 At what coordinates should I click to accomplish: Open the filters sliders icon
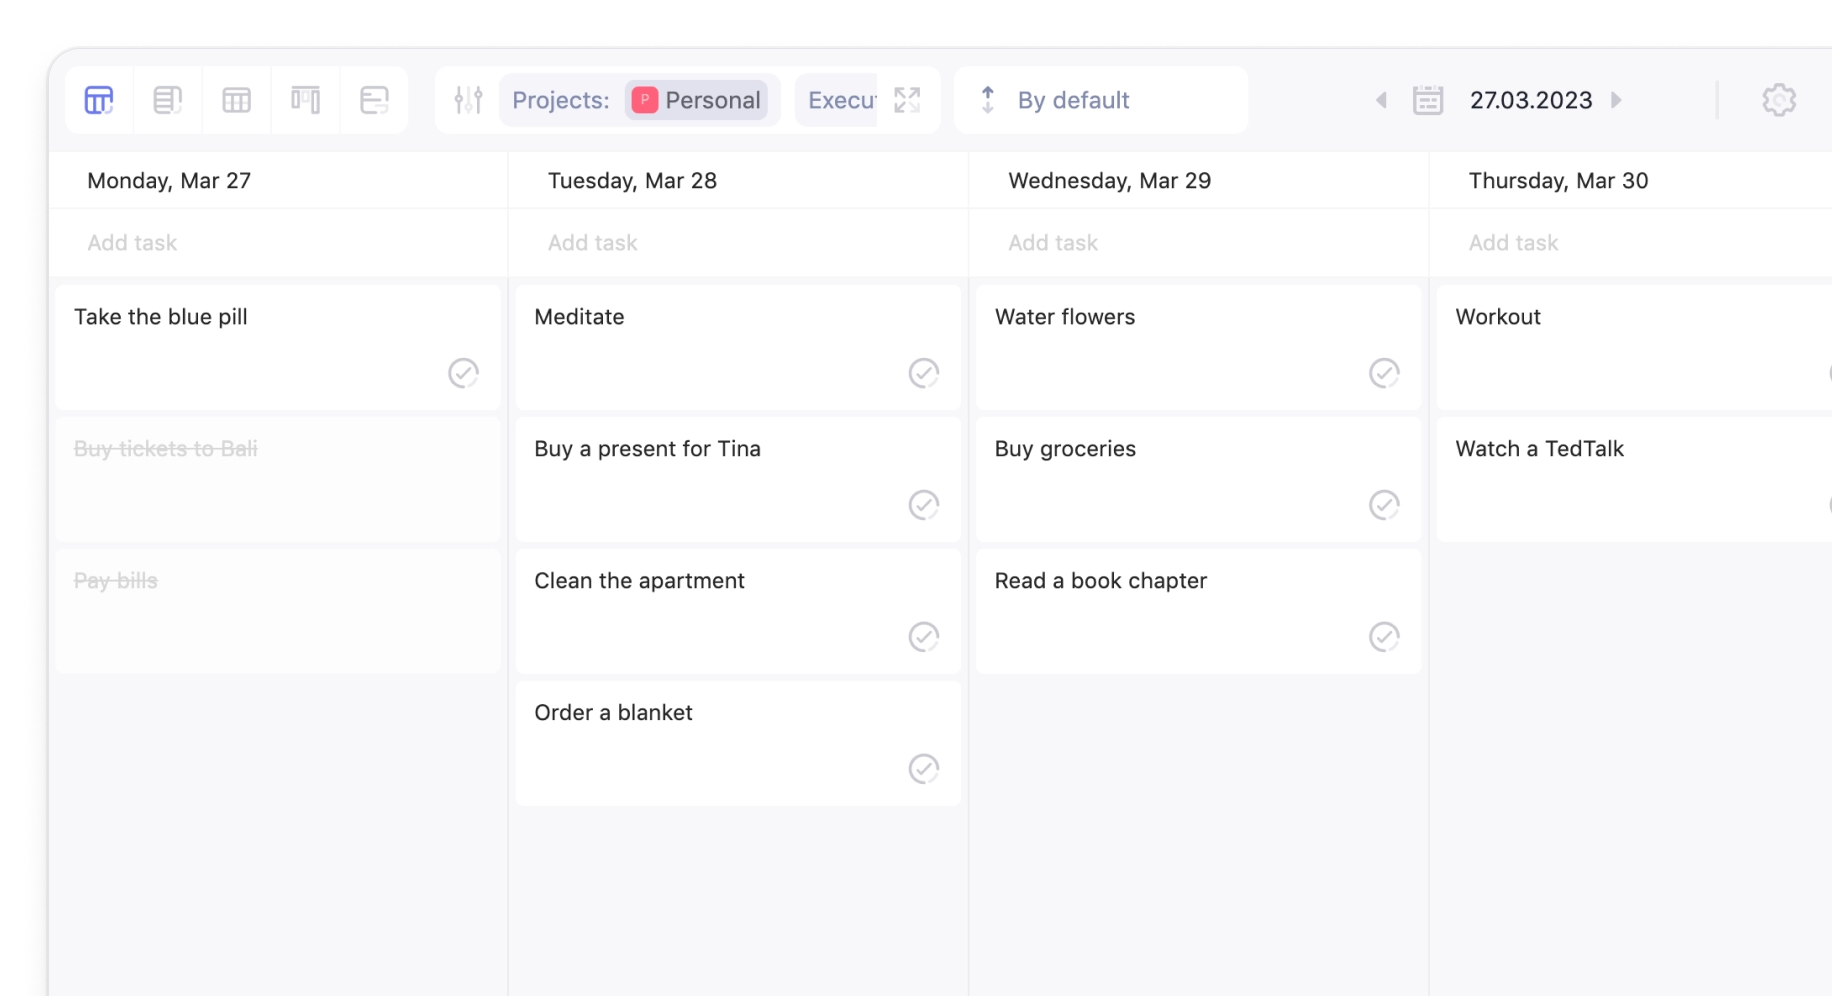468,100
